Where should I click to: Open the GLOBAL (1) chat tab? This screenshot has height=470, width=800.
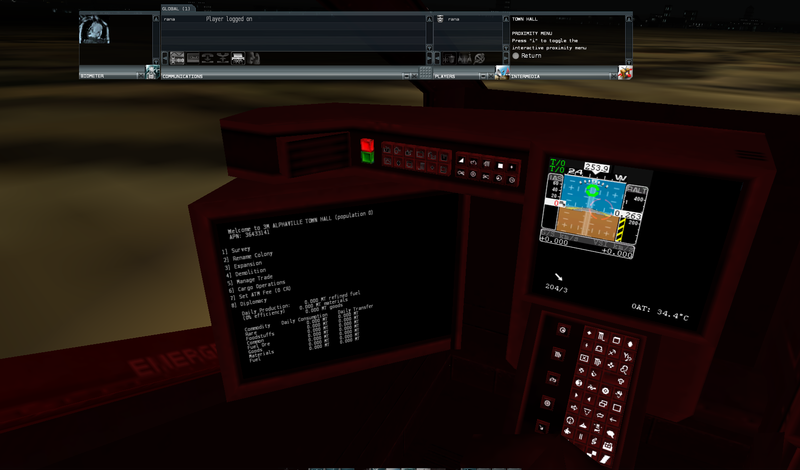pyautogui.click(x=176, y=9)
